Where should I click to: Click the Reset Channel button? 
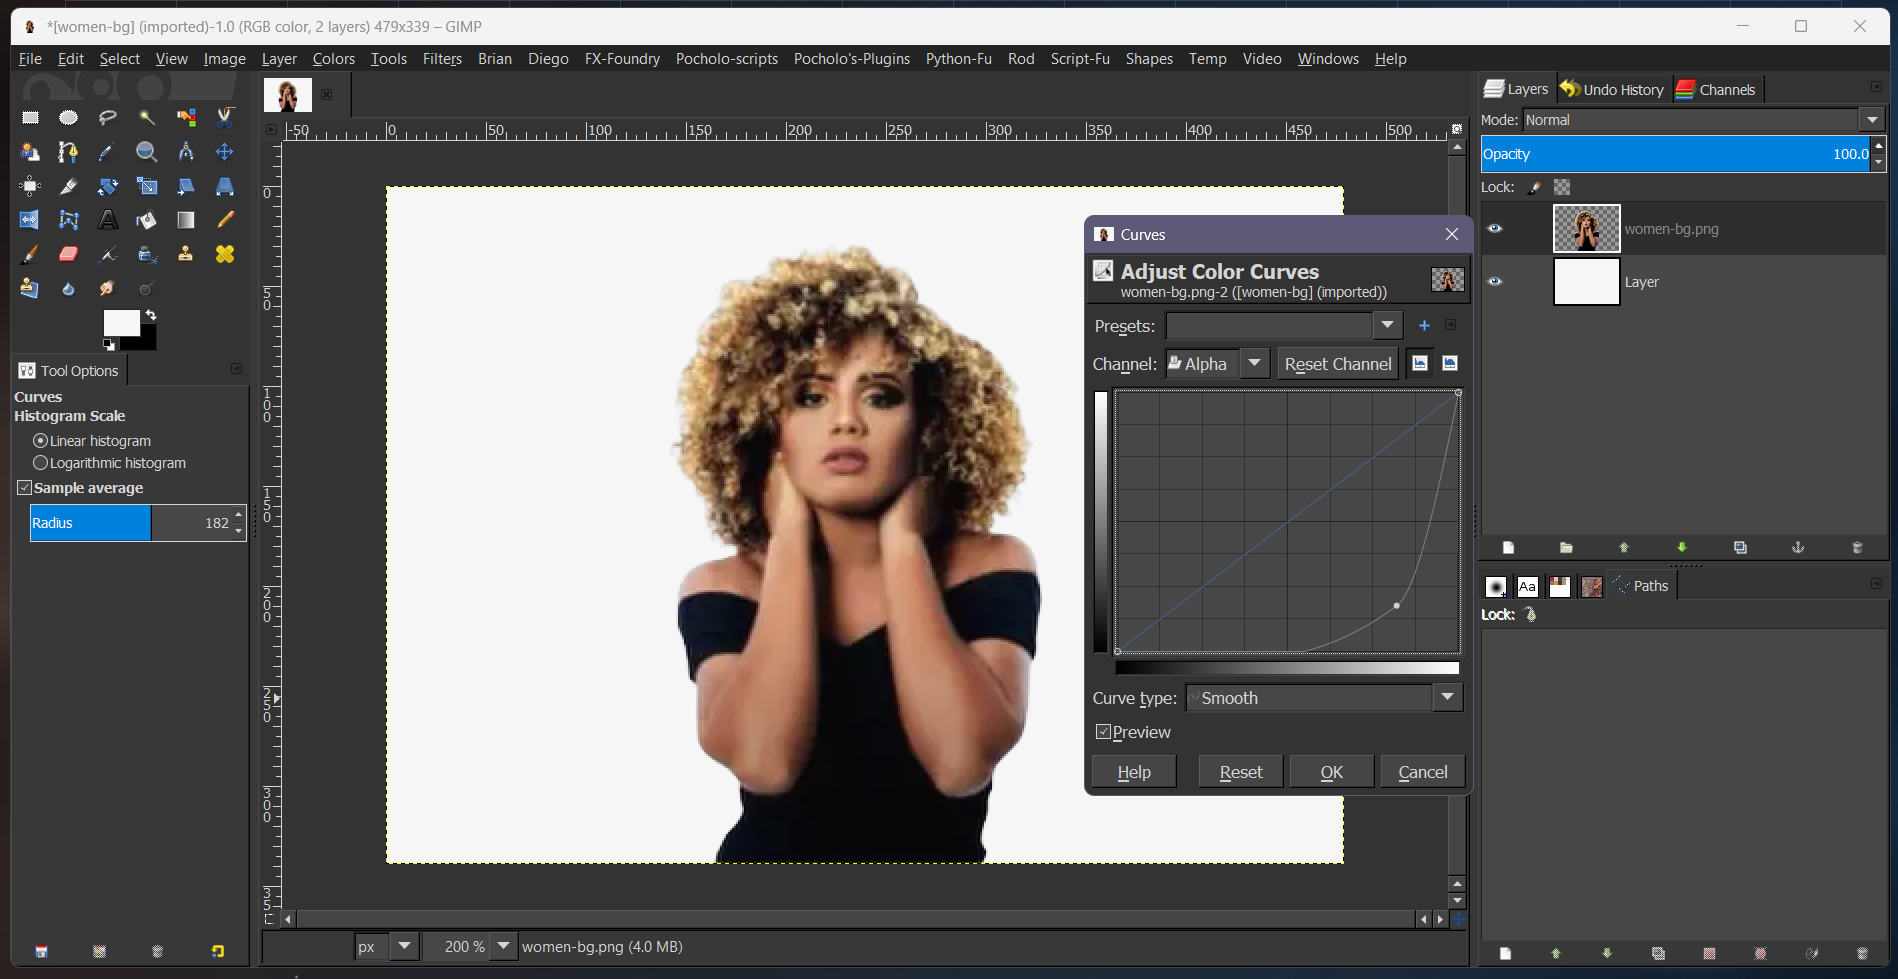pyautogui.click(x=1337, y=364)
